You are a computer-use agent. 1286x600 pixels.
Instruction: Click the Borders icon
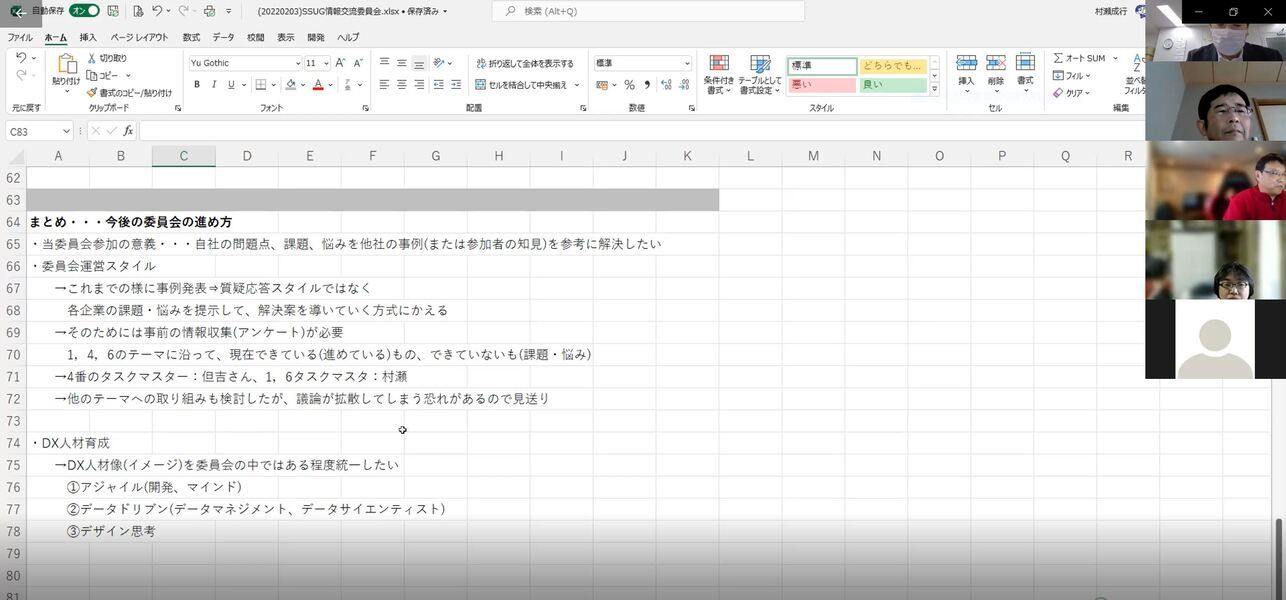(261, 85)
